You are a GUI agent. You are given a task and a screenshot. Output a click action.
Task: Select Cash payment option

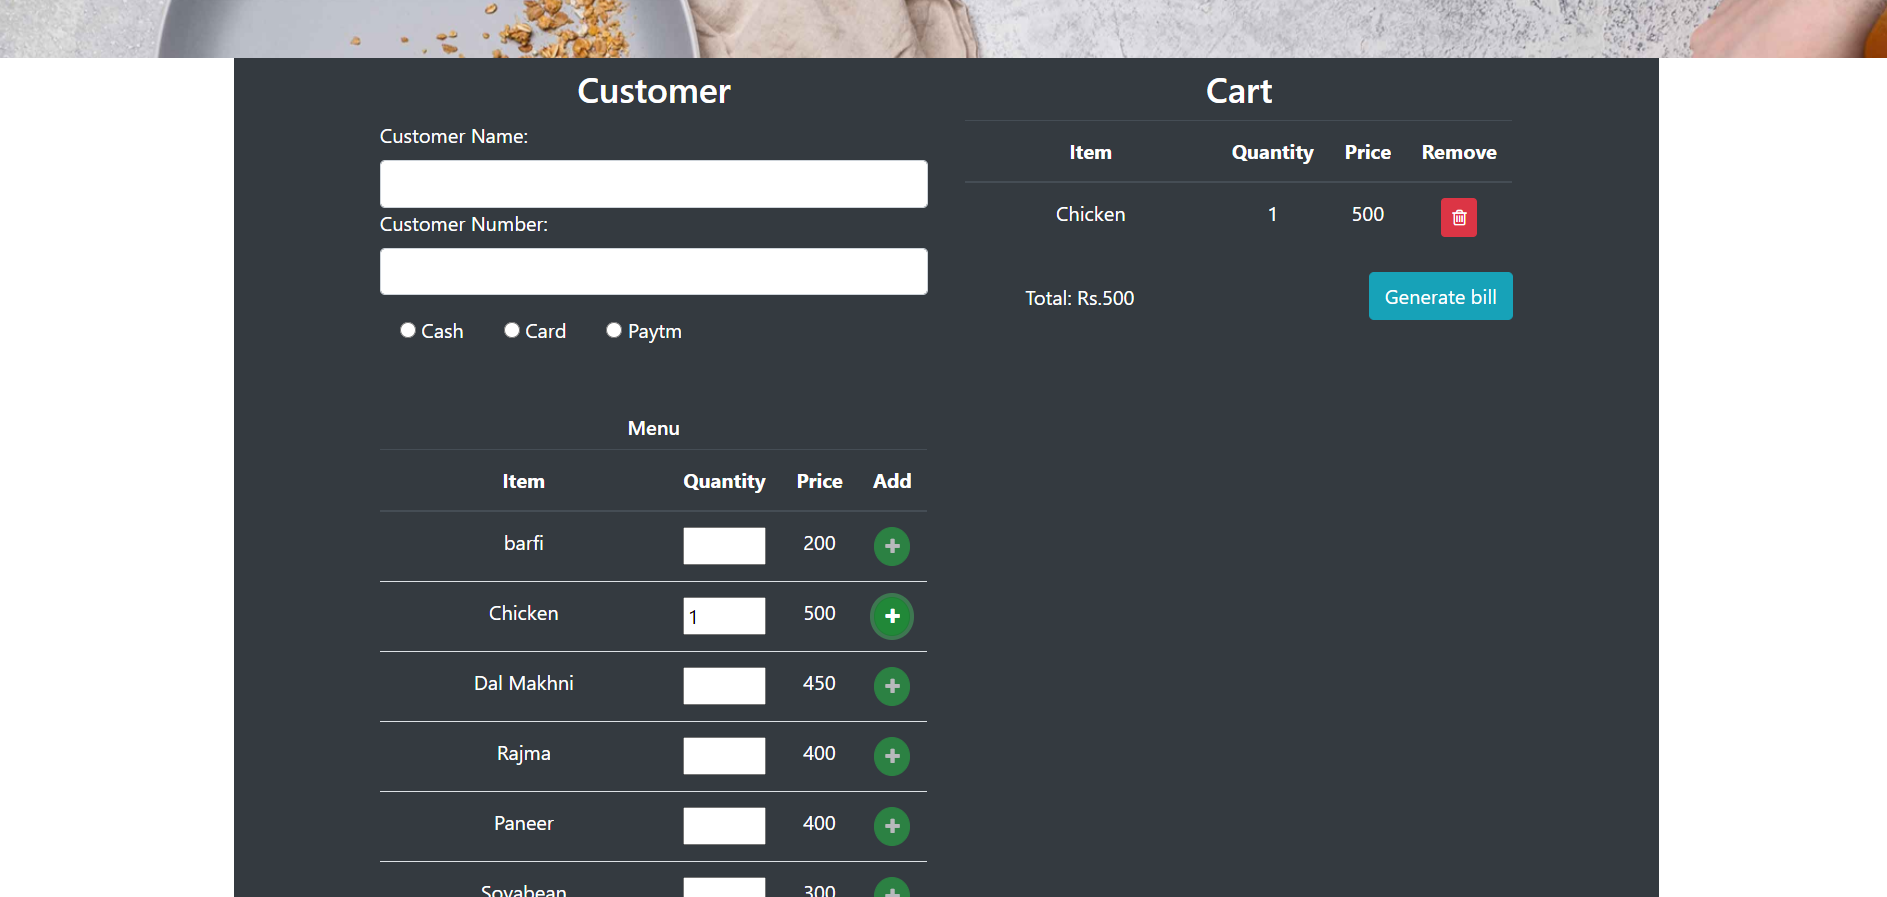tap(408, 330)
